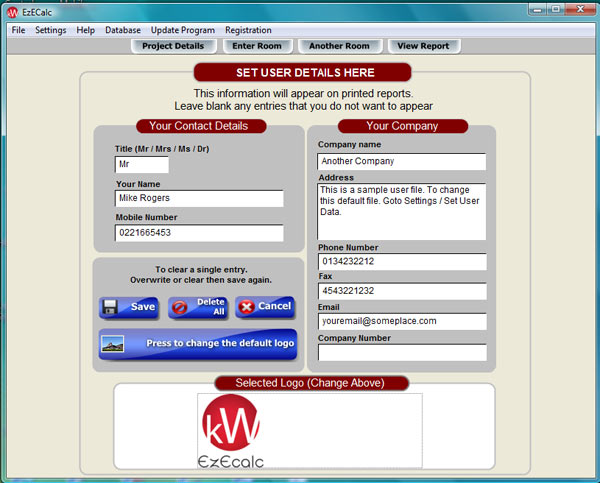Viewport: 600px width, 483px height.
Task: Click the Email input field
Action: coord(401,322)
